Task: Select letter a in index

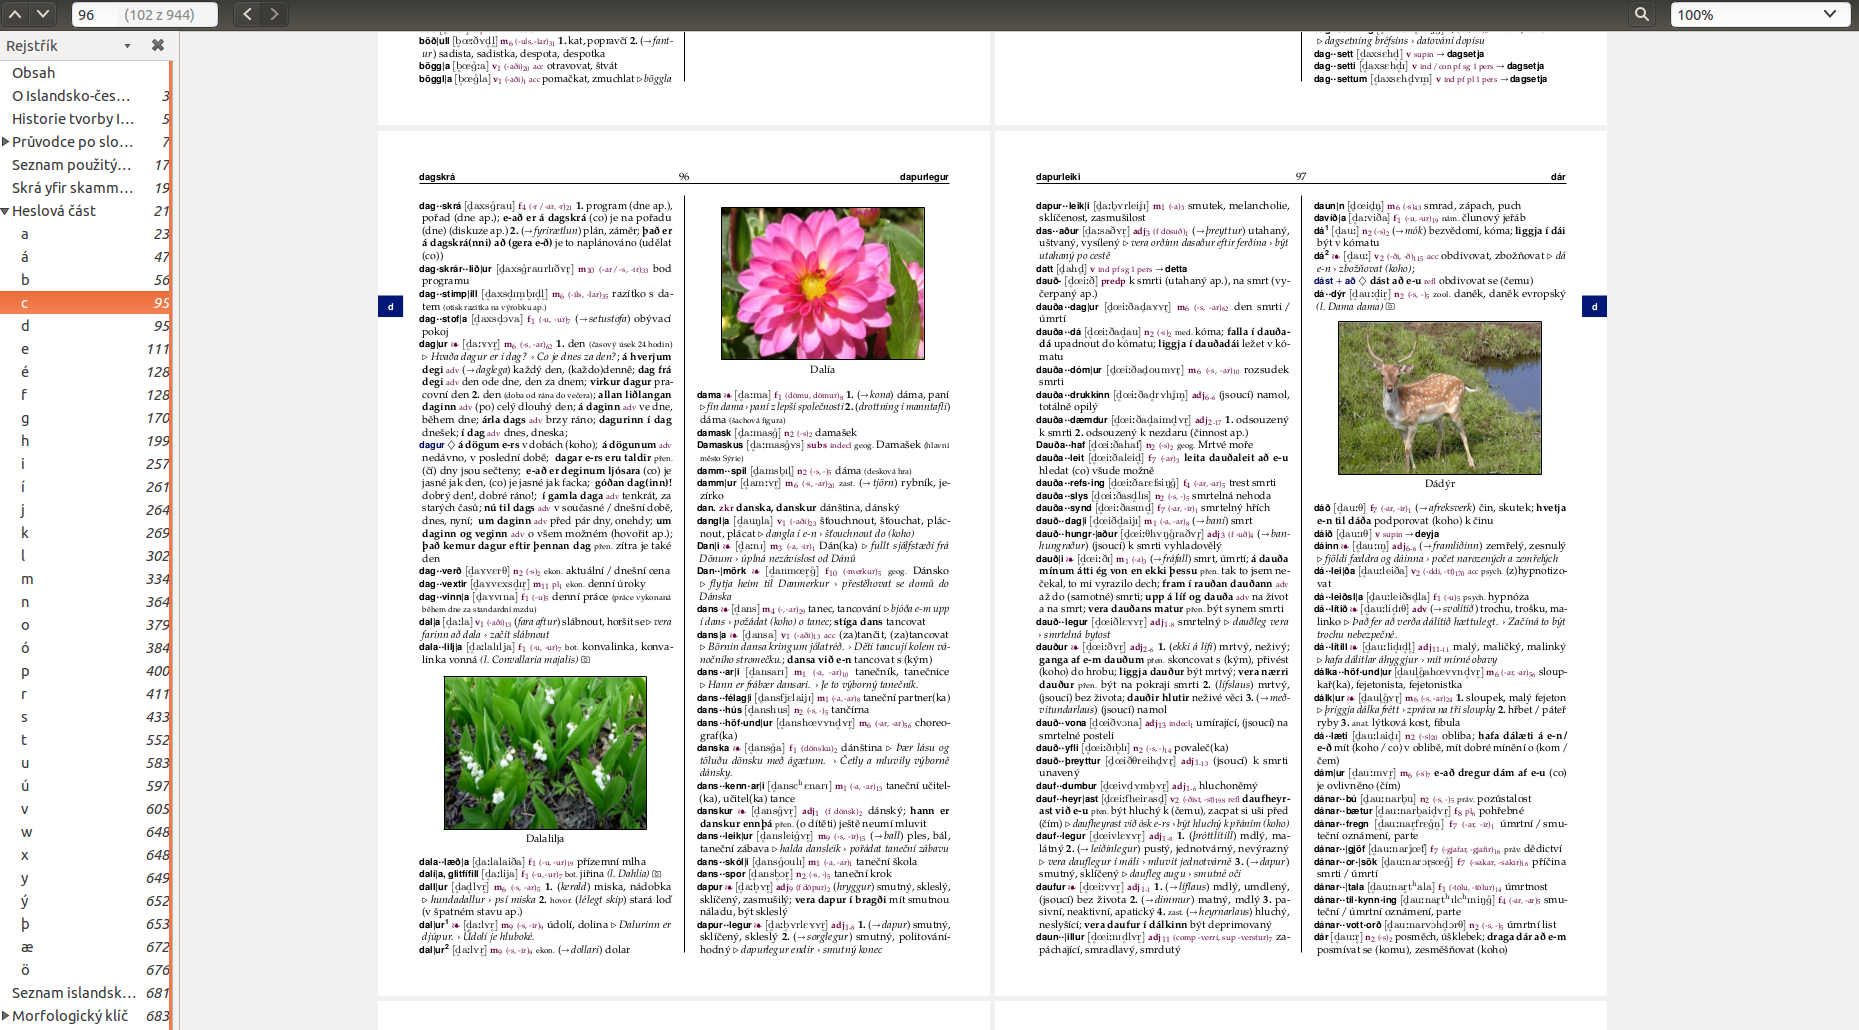Action: (x=85, y=234)
